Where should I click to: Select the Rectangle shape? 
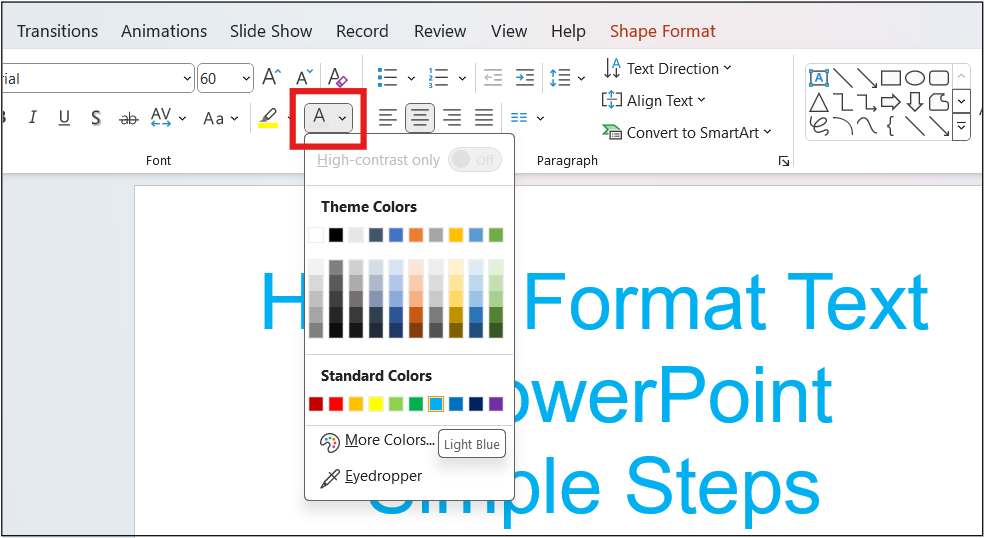pyautogui.click(x=890, y=78)
